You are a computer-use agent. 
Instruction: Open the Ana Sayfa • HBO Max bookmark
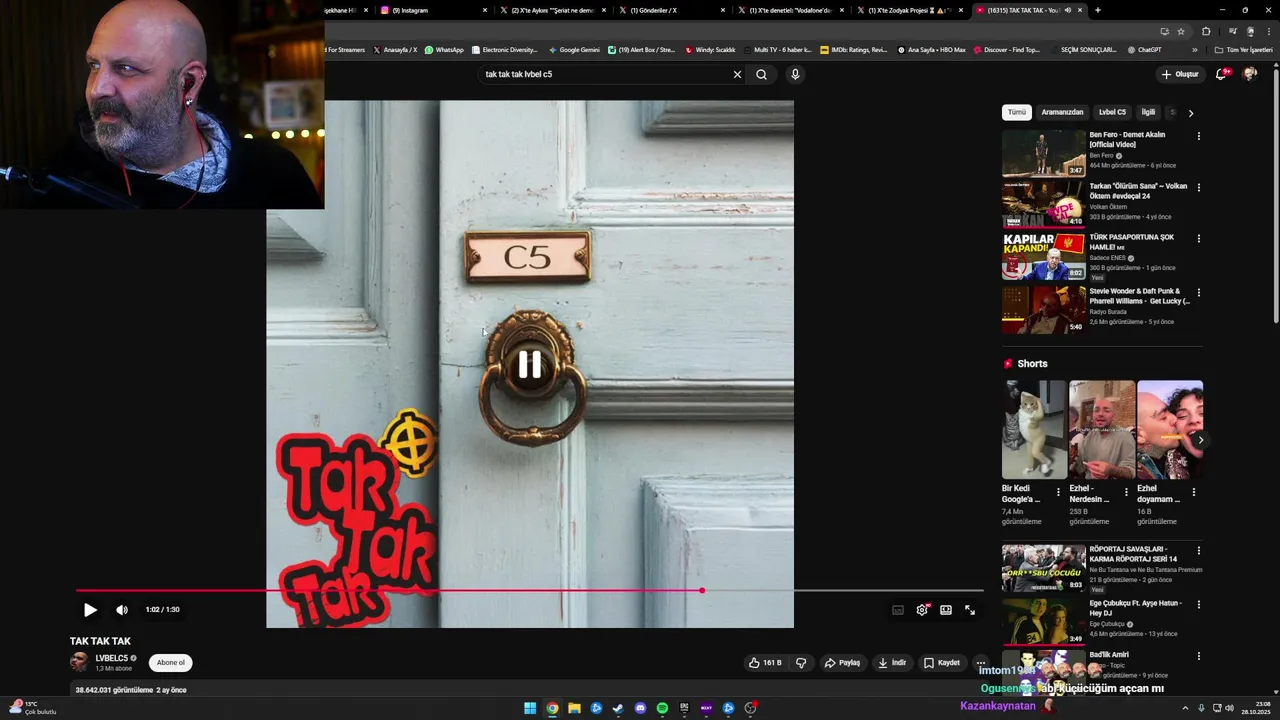tap(931, 50)
